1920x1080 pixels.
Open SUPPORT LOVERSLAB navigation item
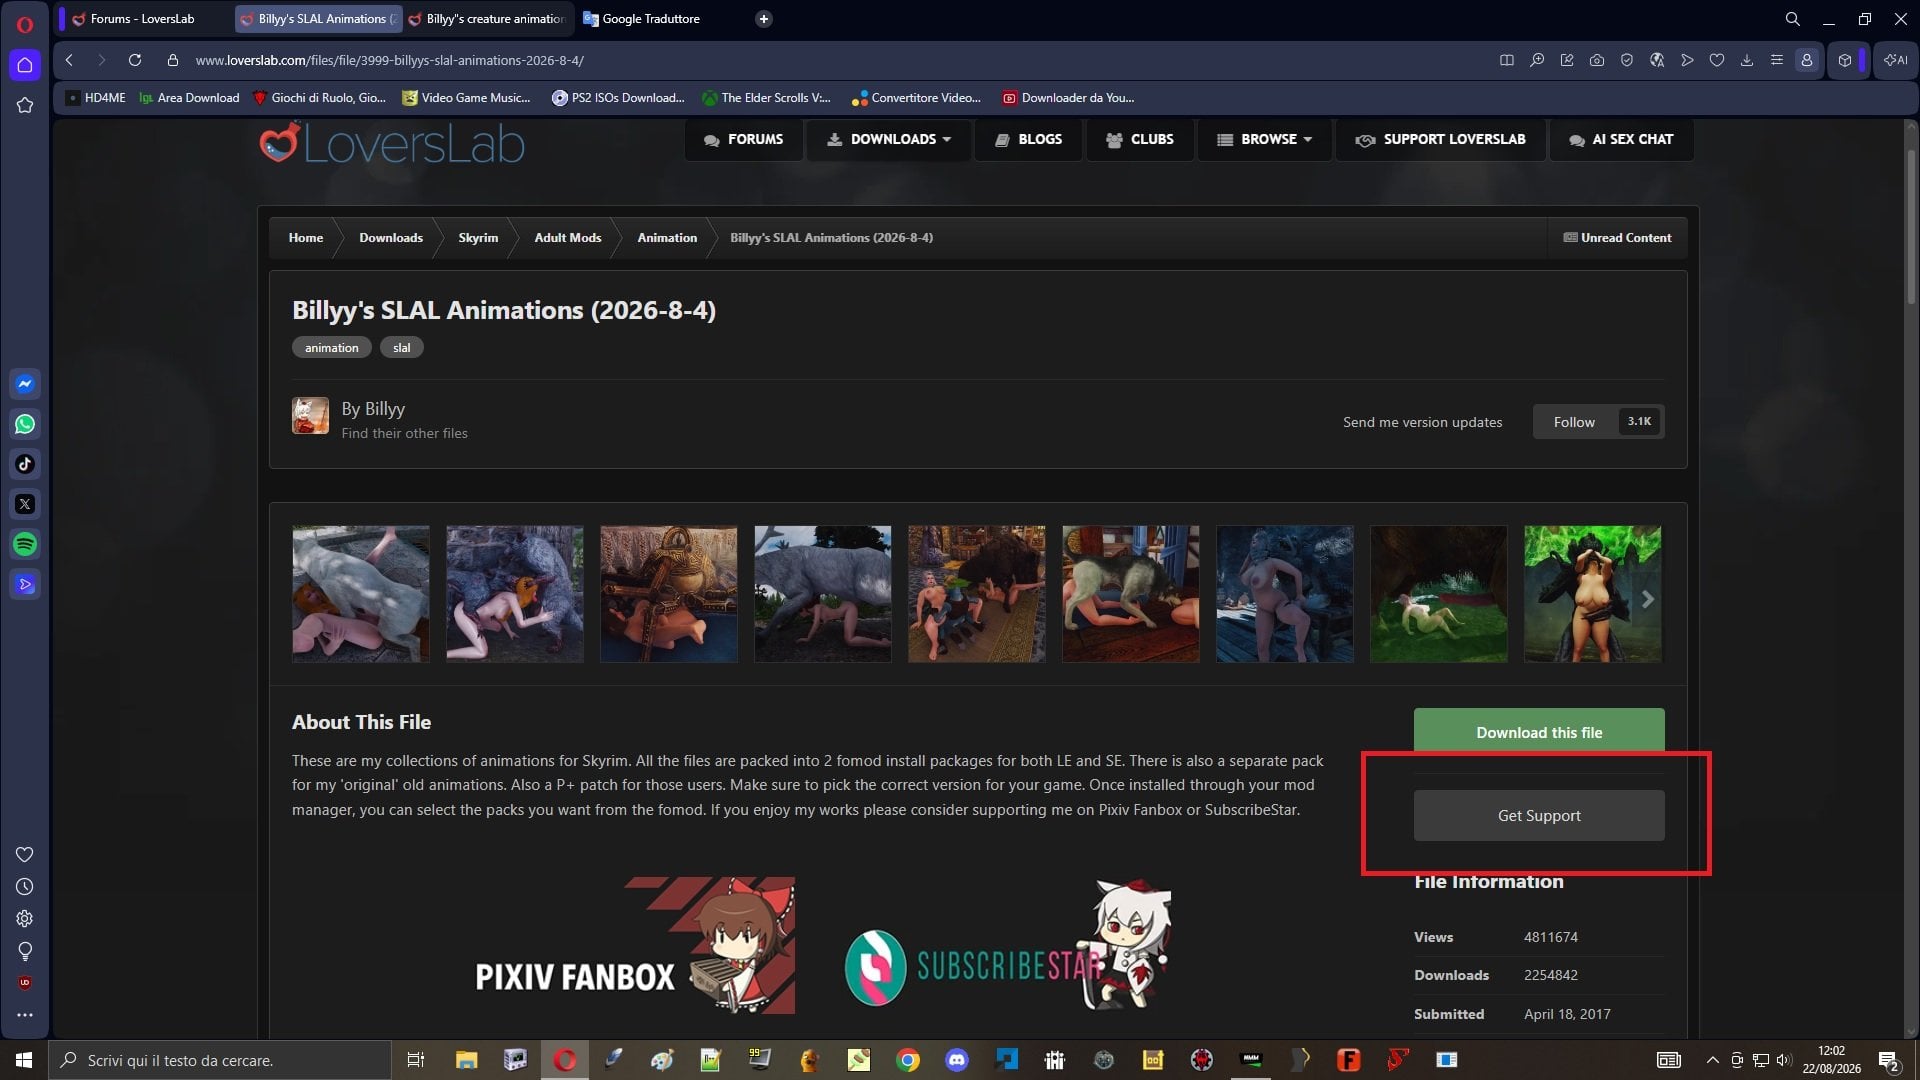click(1441, 140)
